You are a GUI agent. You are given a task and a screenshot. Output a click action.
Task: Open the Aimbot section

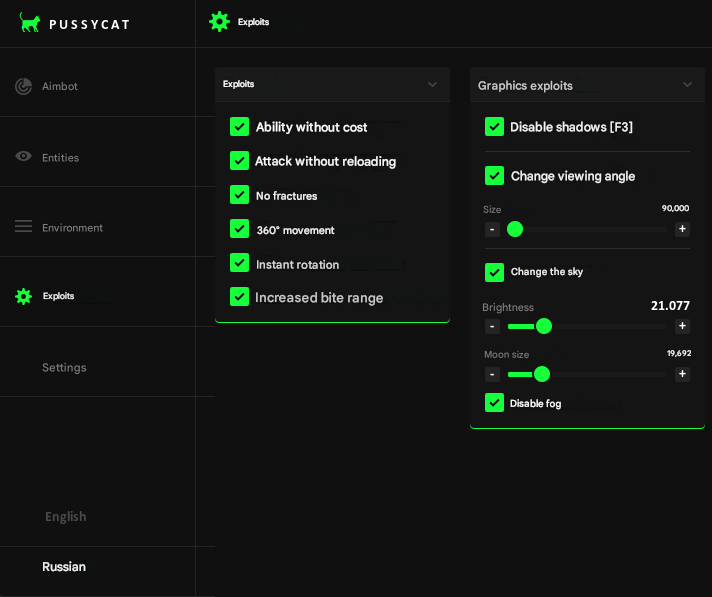[x=98, y=82]
